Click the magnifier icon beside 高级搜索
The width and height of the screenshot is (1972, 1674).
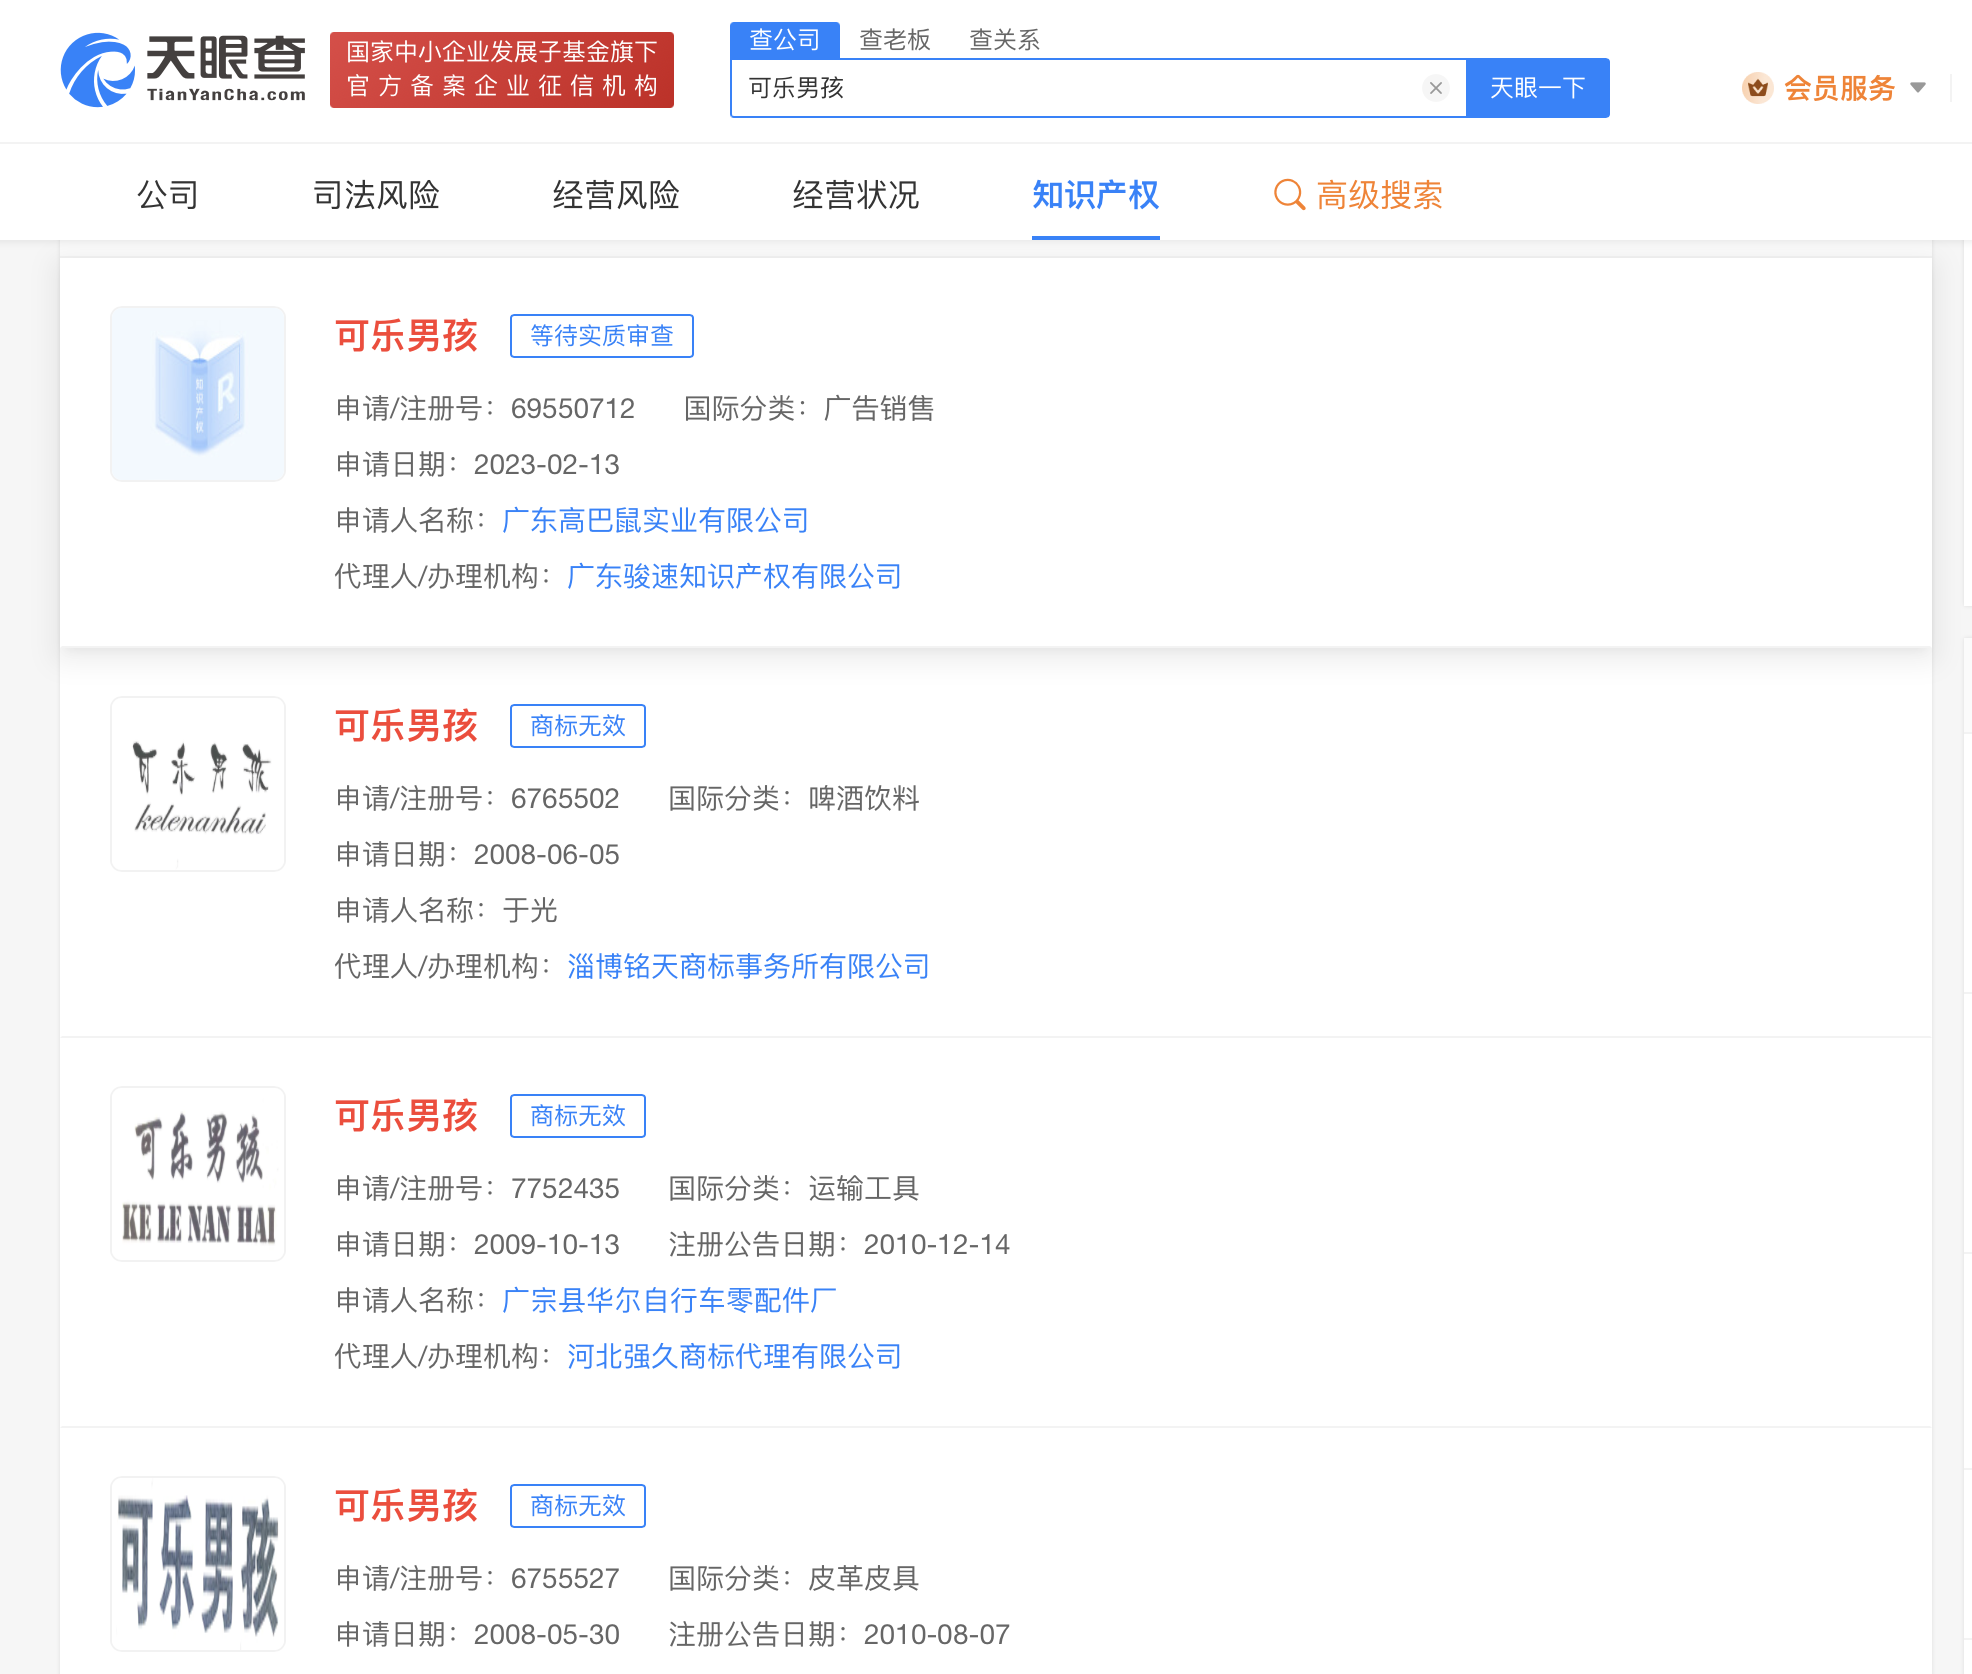pos(1289,194)
